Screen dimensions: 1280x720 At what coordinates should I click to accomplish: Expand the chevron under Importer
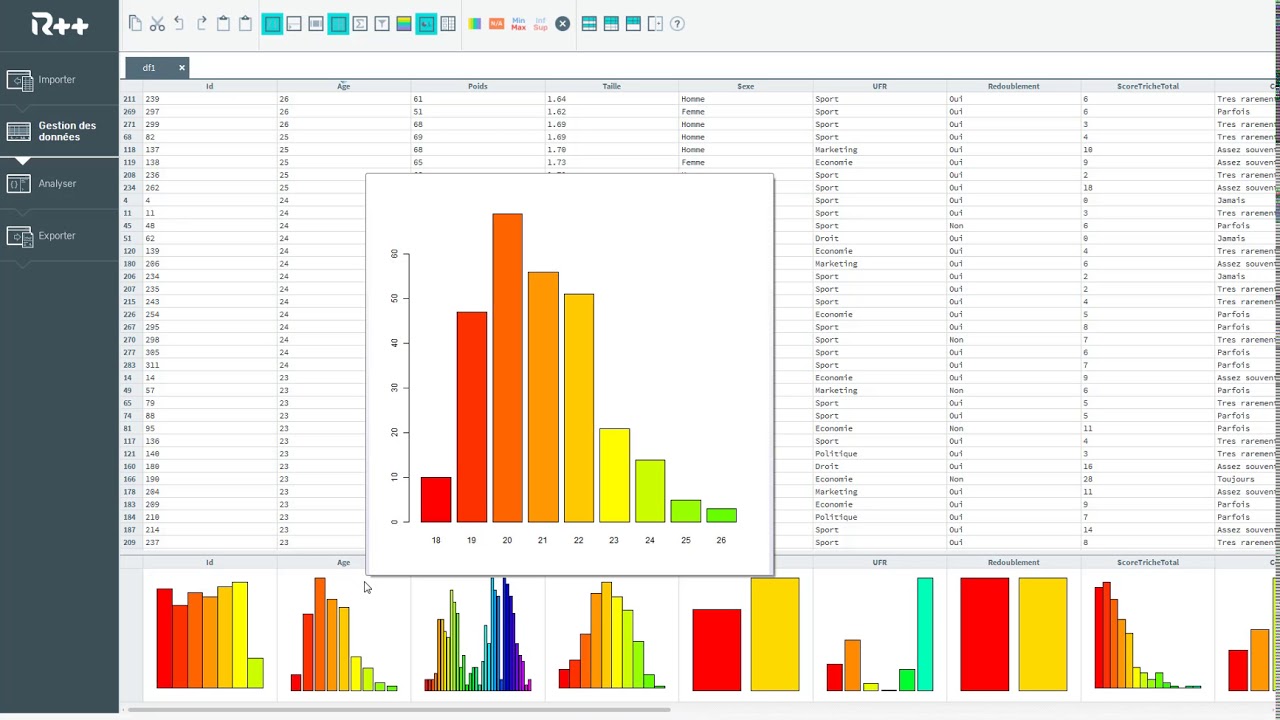coord(21,109)
